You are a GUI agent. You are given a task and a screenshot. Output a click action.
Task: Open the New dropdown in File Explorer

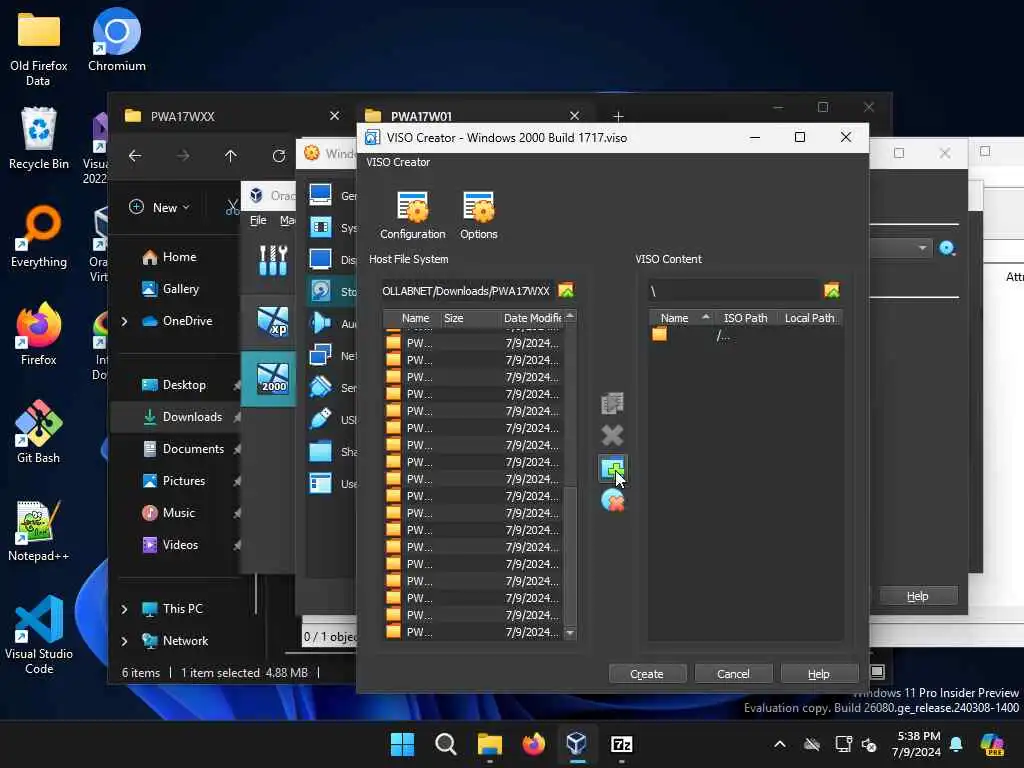pyautogui.click(x=159, y=207)
